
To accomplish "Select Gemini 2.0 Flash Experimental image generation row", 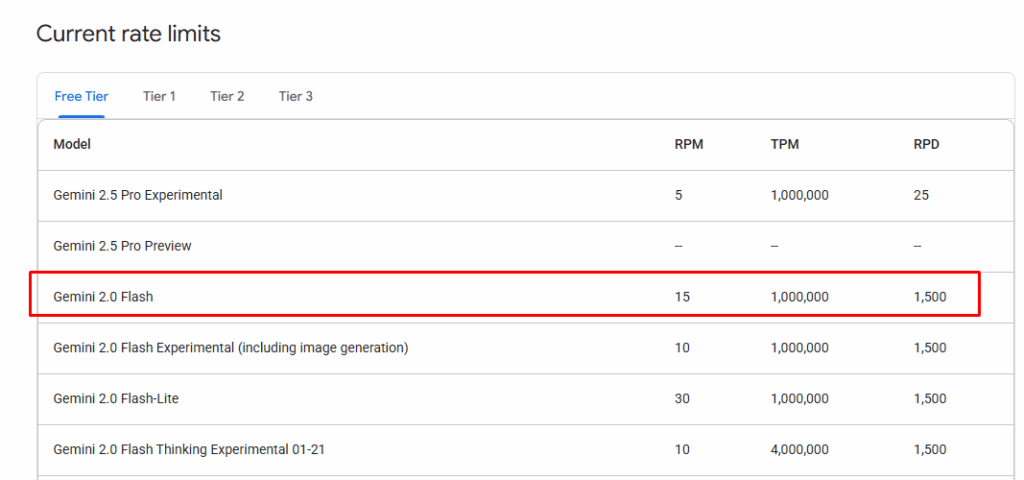I will 526,348.
